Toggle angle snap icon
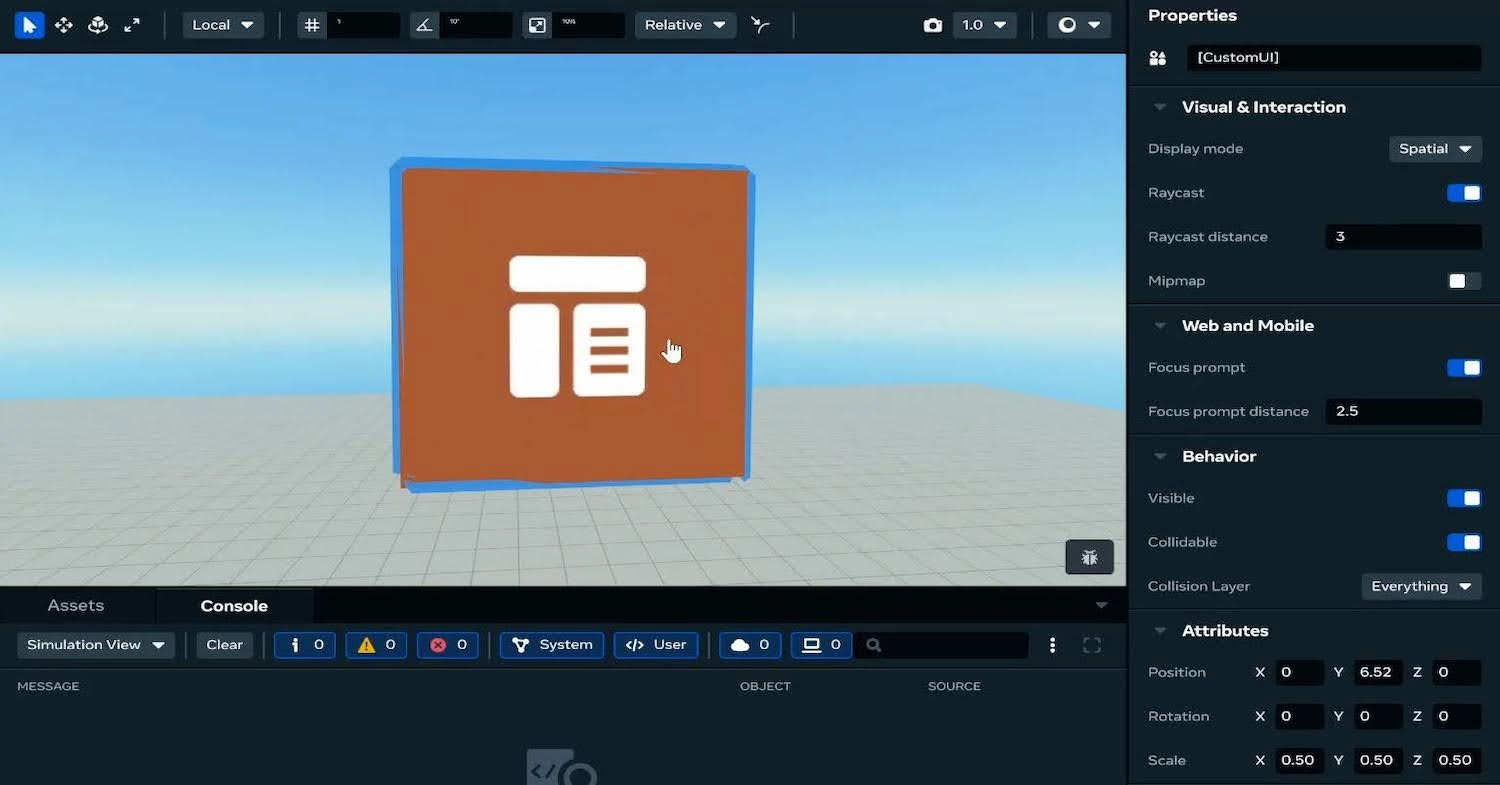This screenshot has width=1500, height=785. (424, 25)
